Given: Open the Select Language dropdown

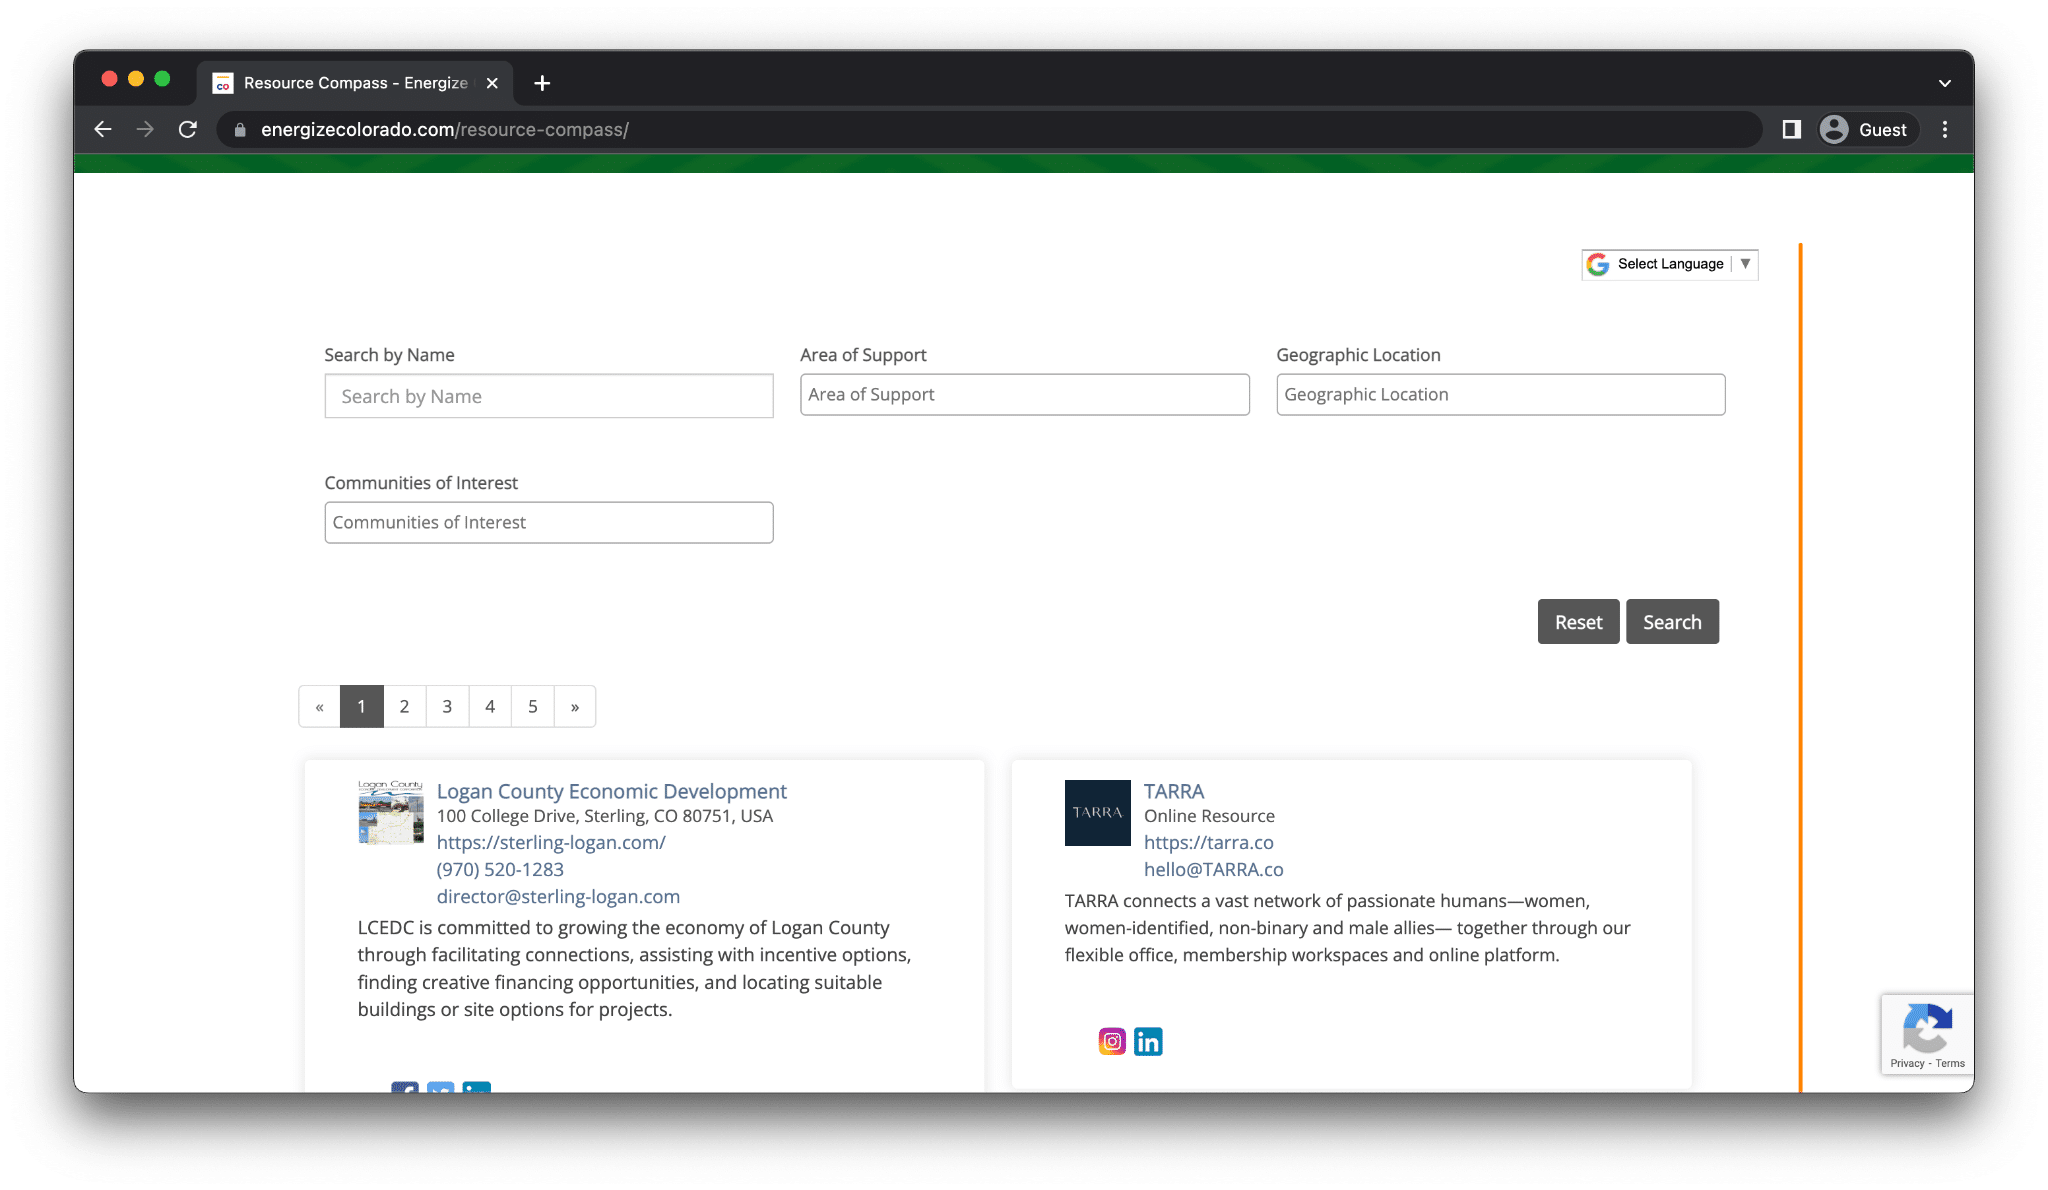Looking at the screenshot, I should [1670, 264].
